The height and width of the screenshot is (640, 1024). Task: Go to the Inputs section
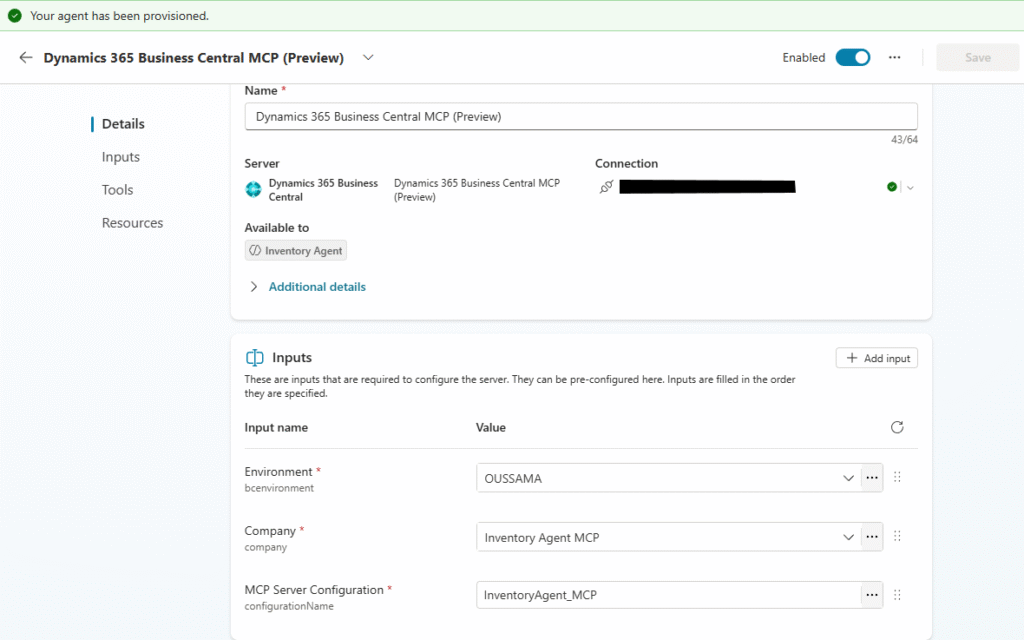pyautogui.click(x=121, y=157)
